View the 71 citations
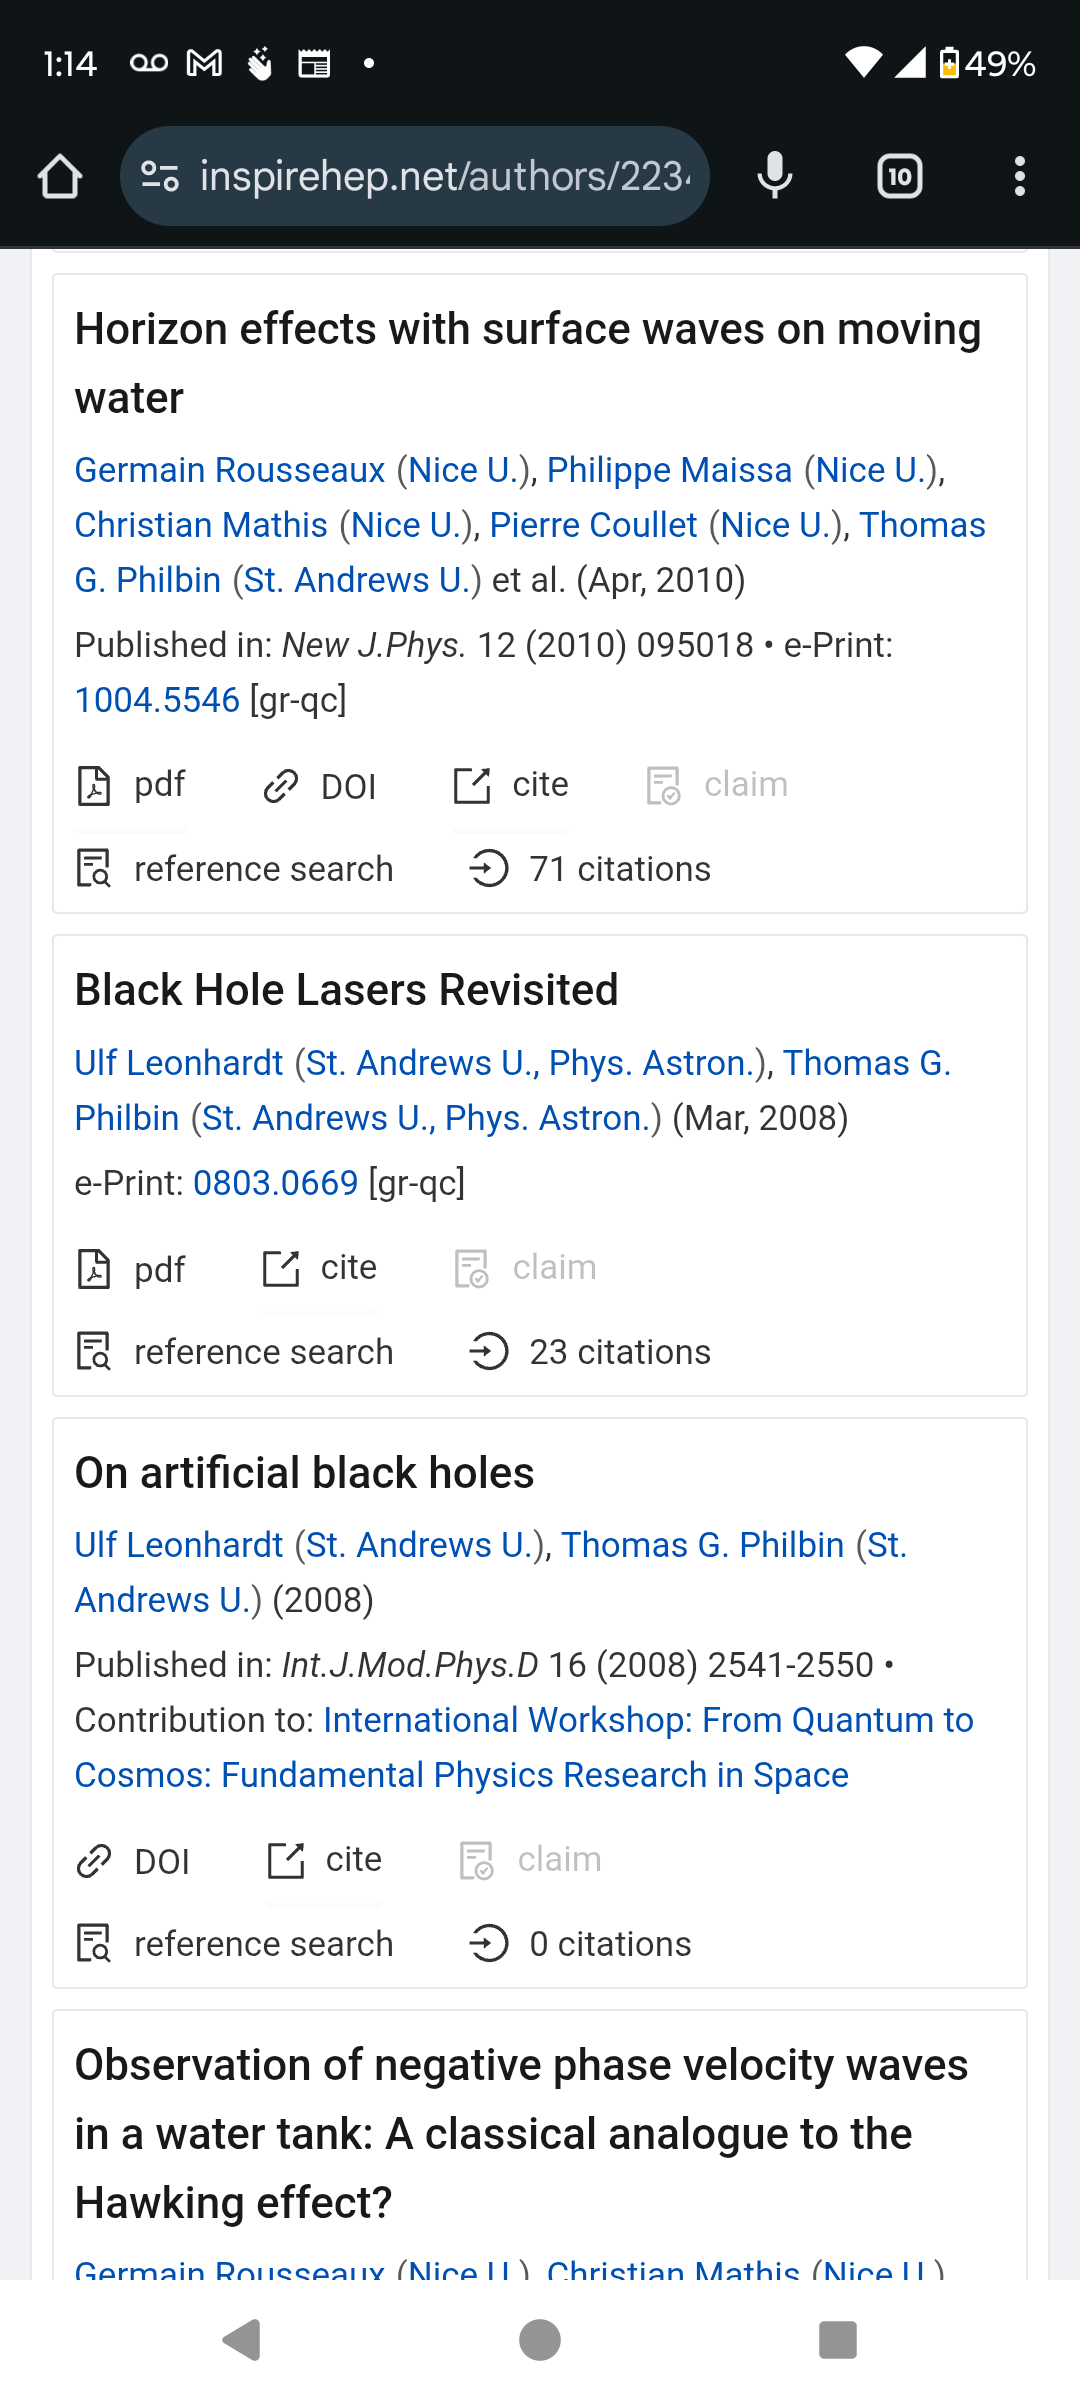The image size is (1080, 2400). pyautogui.click(x=590, y=869)
